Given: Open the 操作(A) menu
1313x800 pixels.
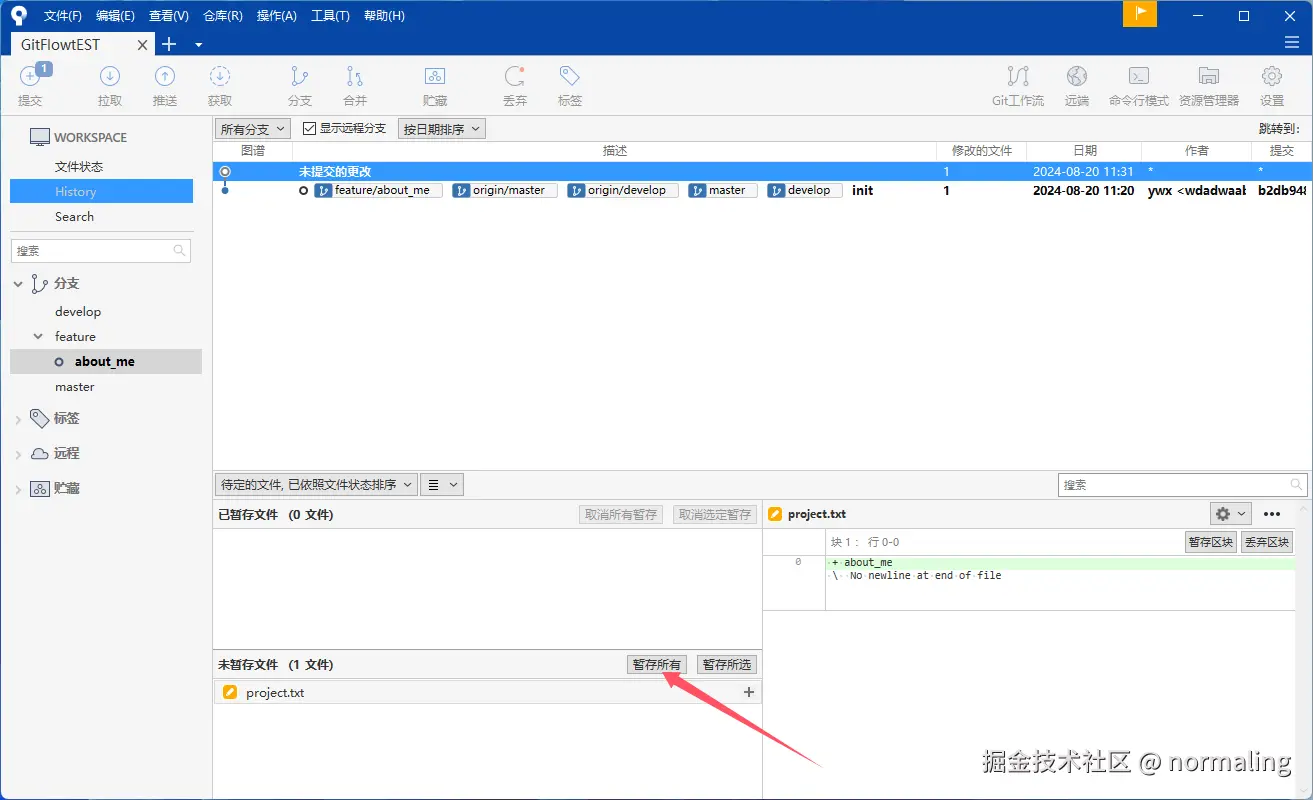Looking at the screenshot, I should pyautogui.click(x=277, y=16).
